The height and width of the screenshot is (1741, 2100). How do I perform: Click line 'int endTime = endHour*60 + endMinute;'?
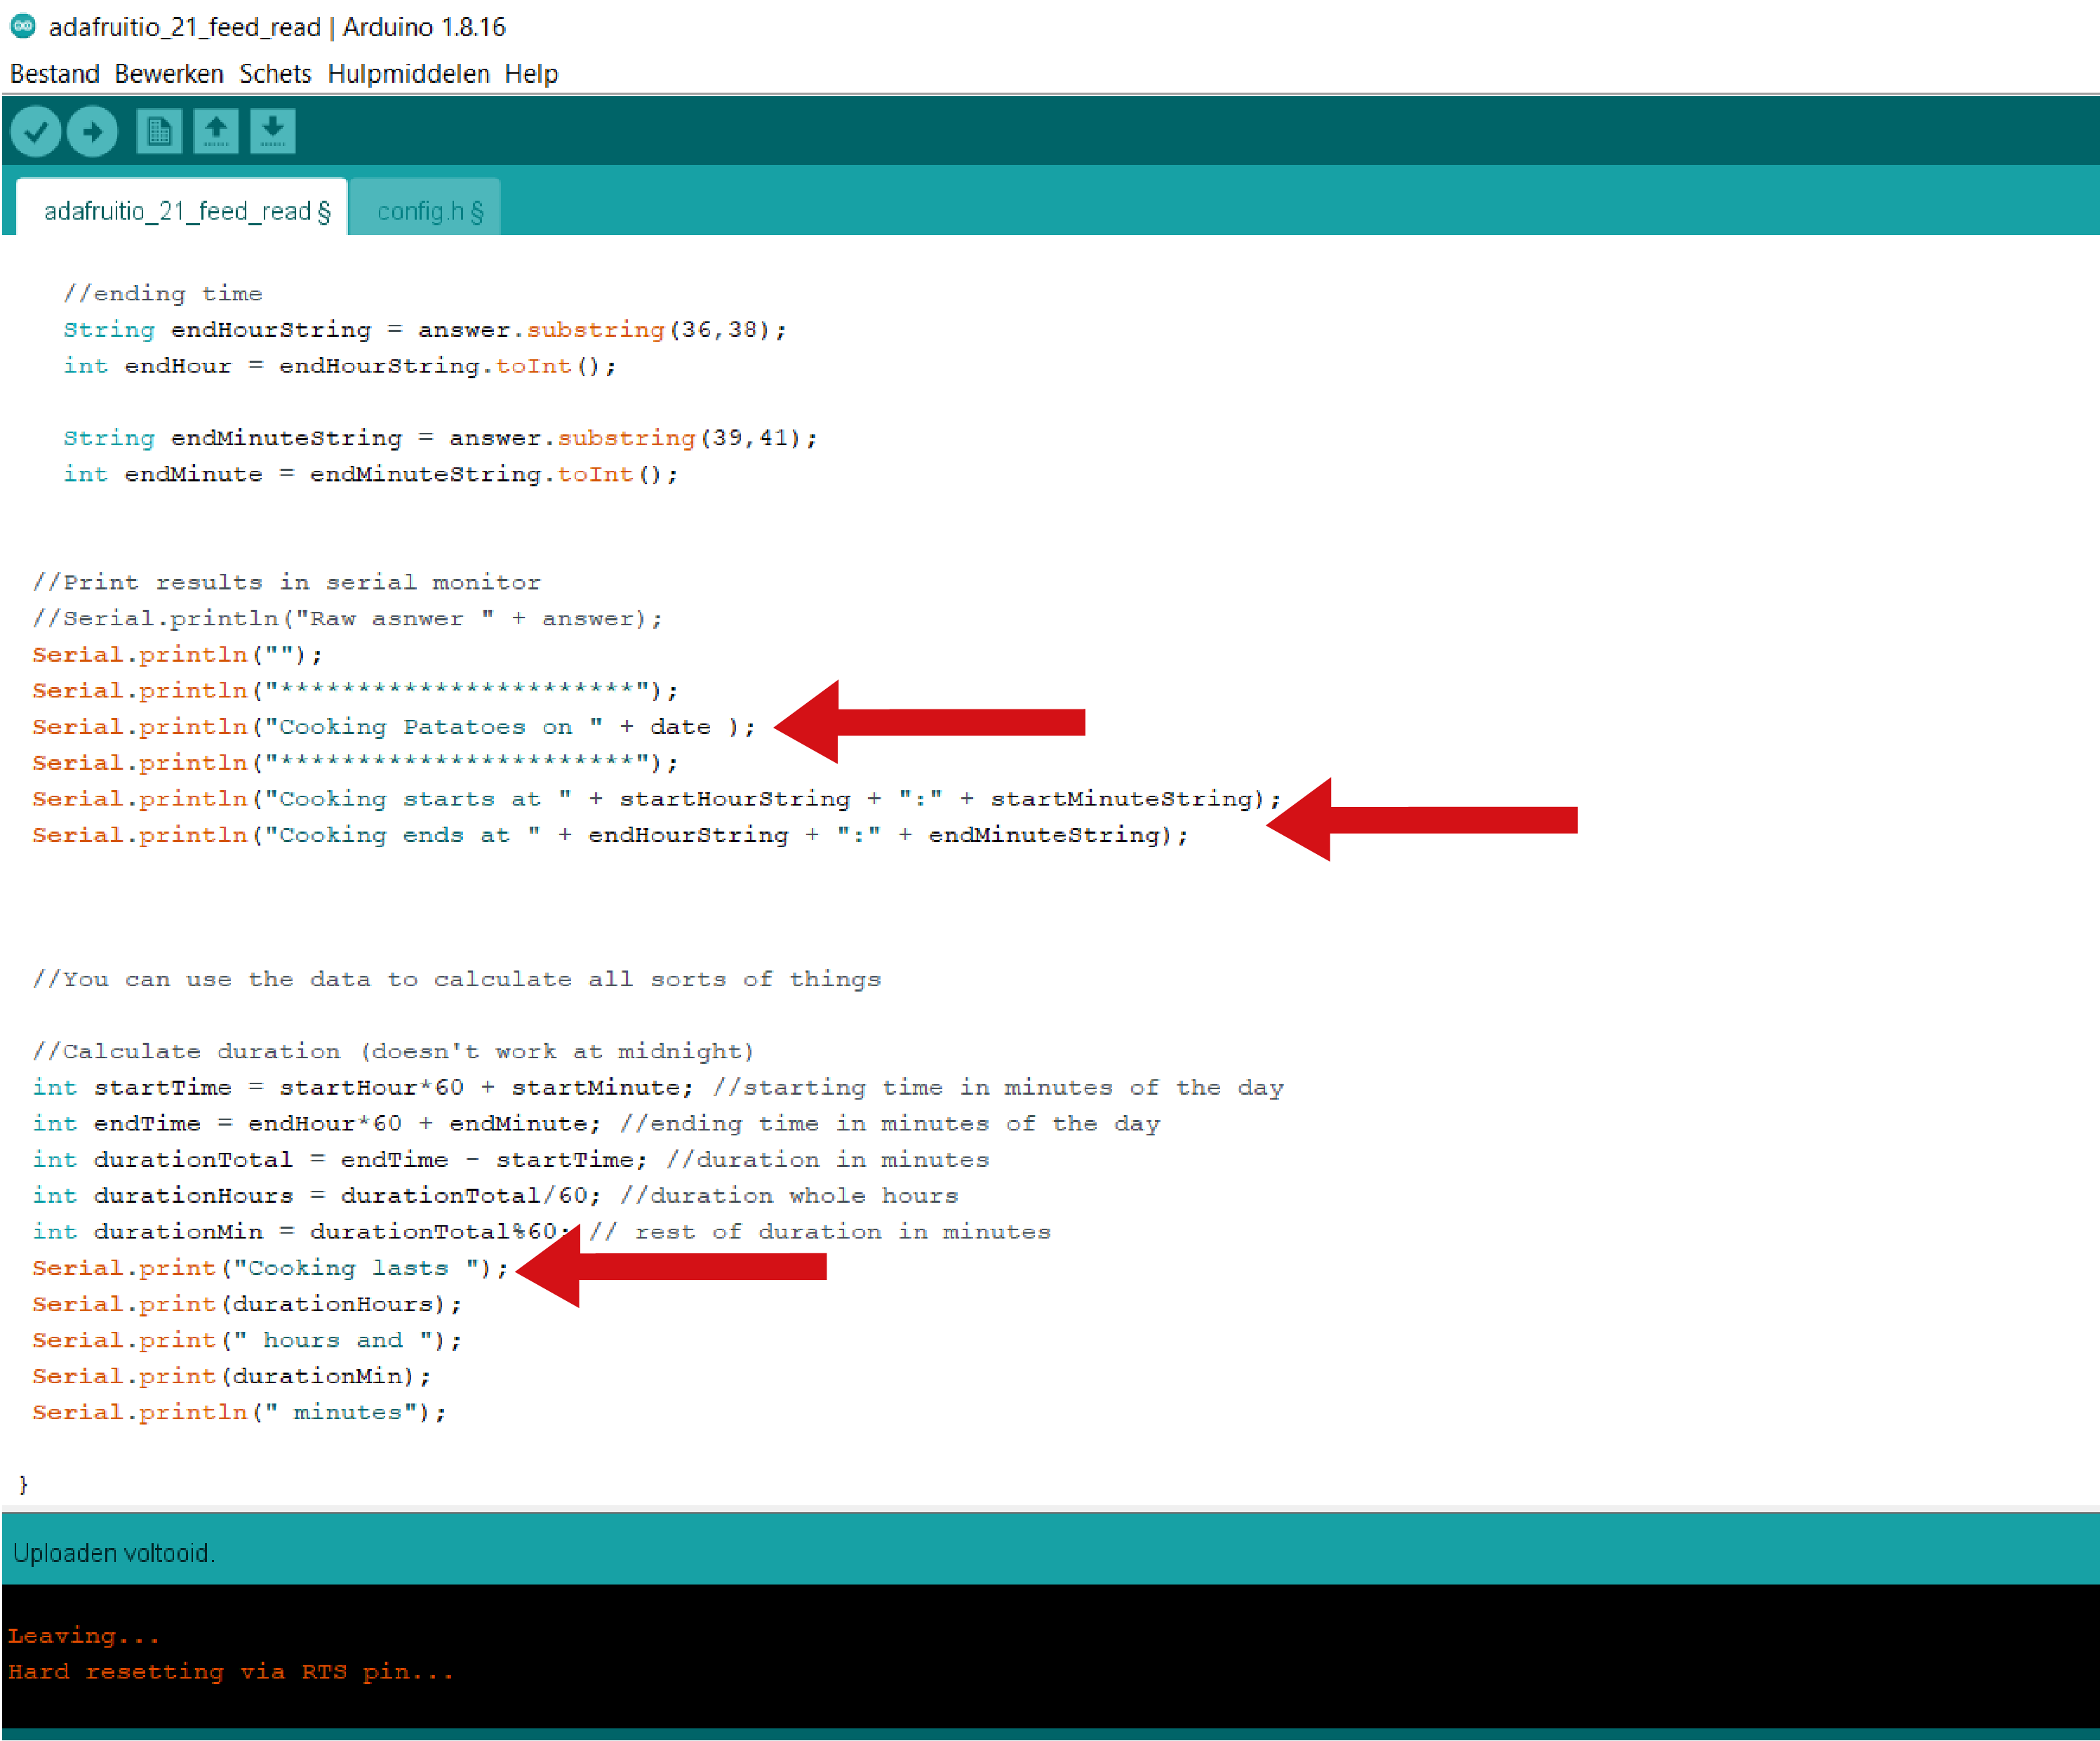[316, 1123]
